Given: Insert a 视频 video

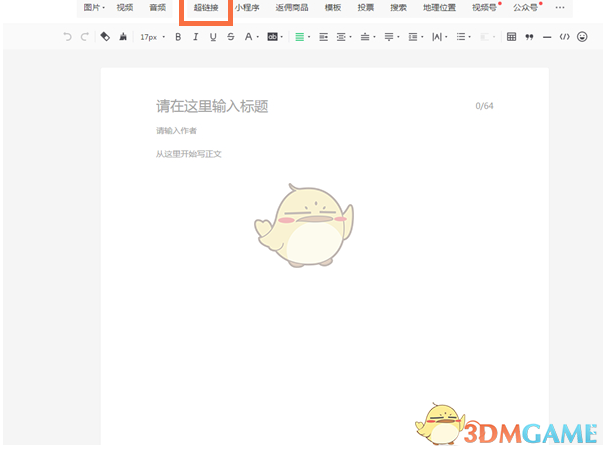Looking at the screenshot, I should coord(125,7).
